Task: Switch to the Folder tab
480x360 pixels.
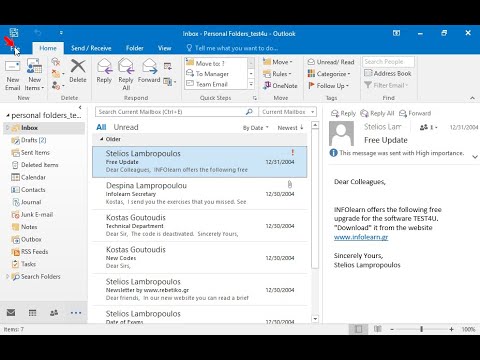Action: tap(135, 48)
